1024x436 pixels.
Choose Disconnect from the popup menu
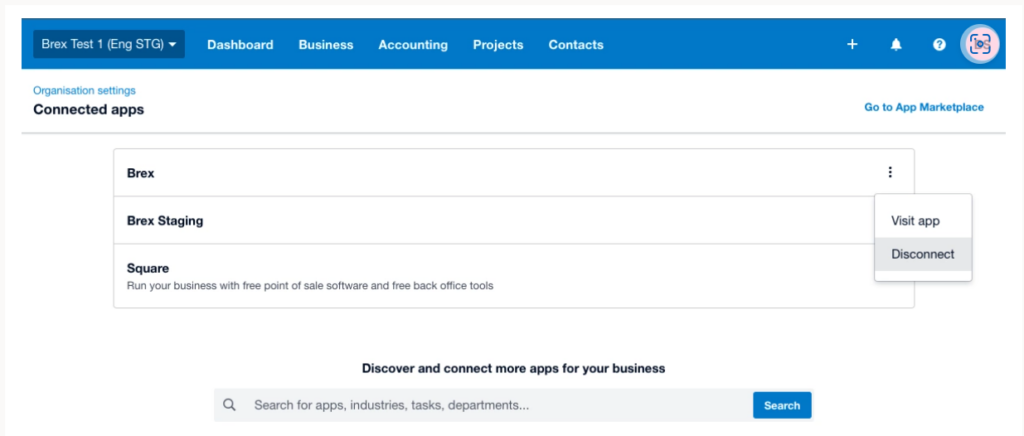coord(923,254)
